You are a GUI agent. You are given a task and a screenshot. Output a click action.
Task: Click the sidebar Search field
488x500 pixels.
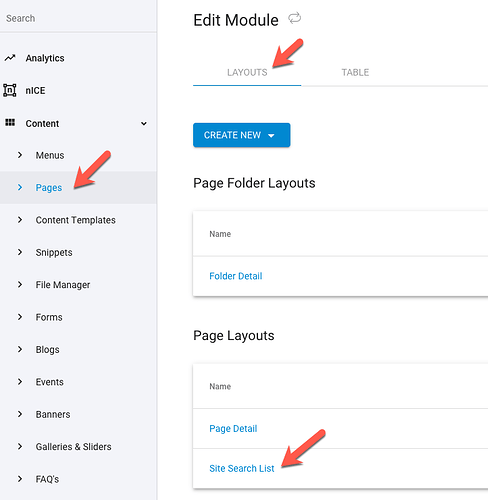tap(78, 18)
